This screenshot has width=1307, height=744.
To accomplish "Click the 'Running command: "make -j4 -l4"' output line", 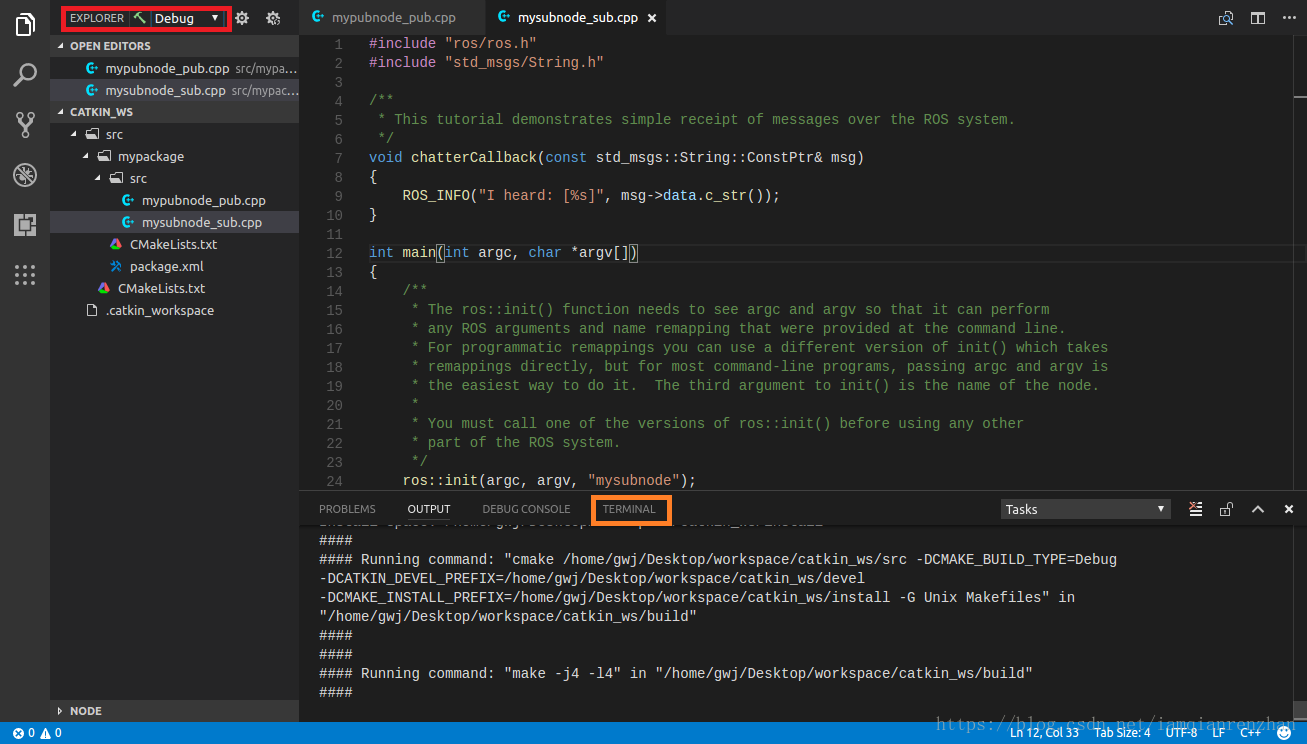I will pyautogui.click(x=676, y=674).
